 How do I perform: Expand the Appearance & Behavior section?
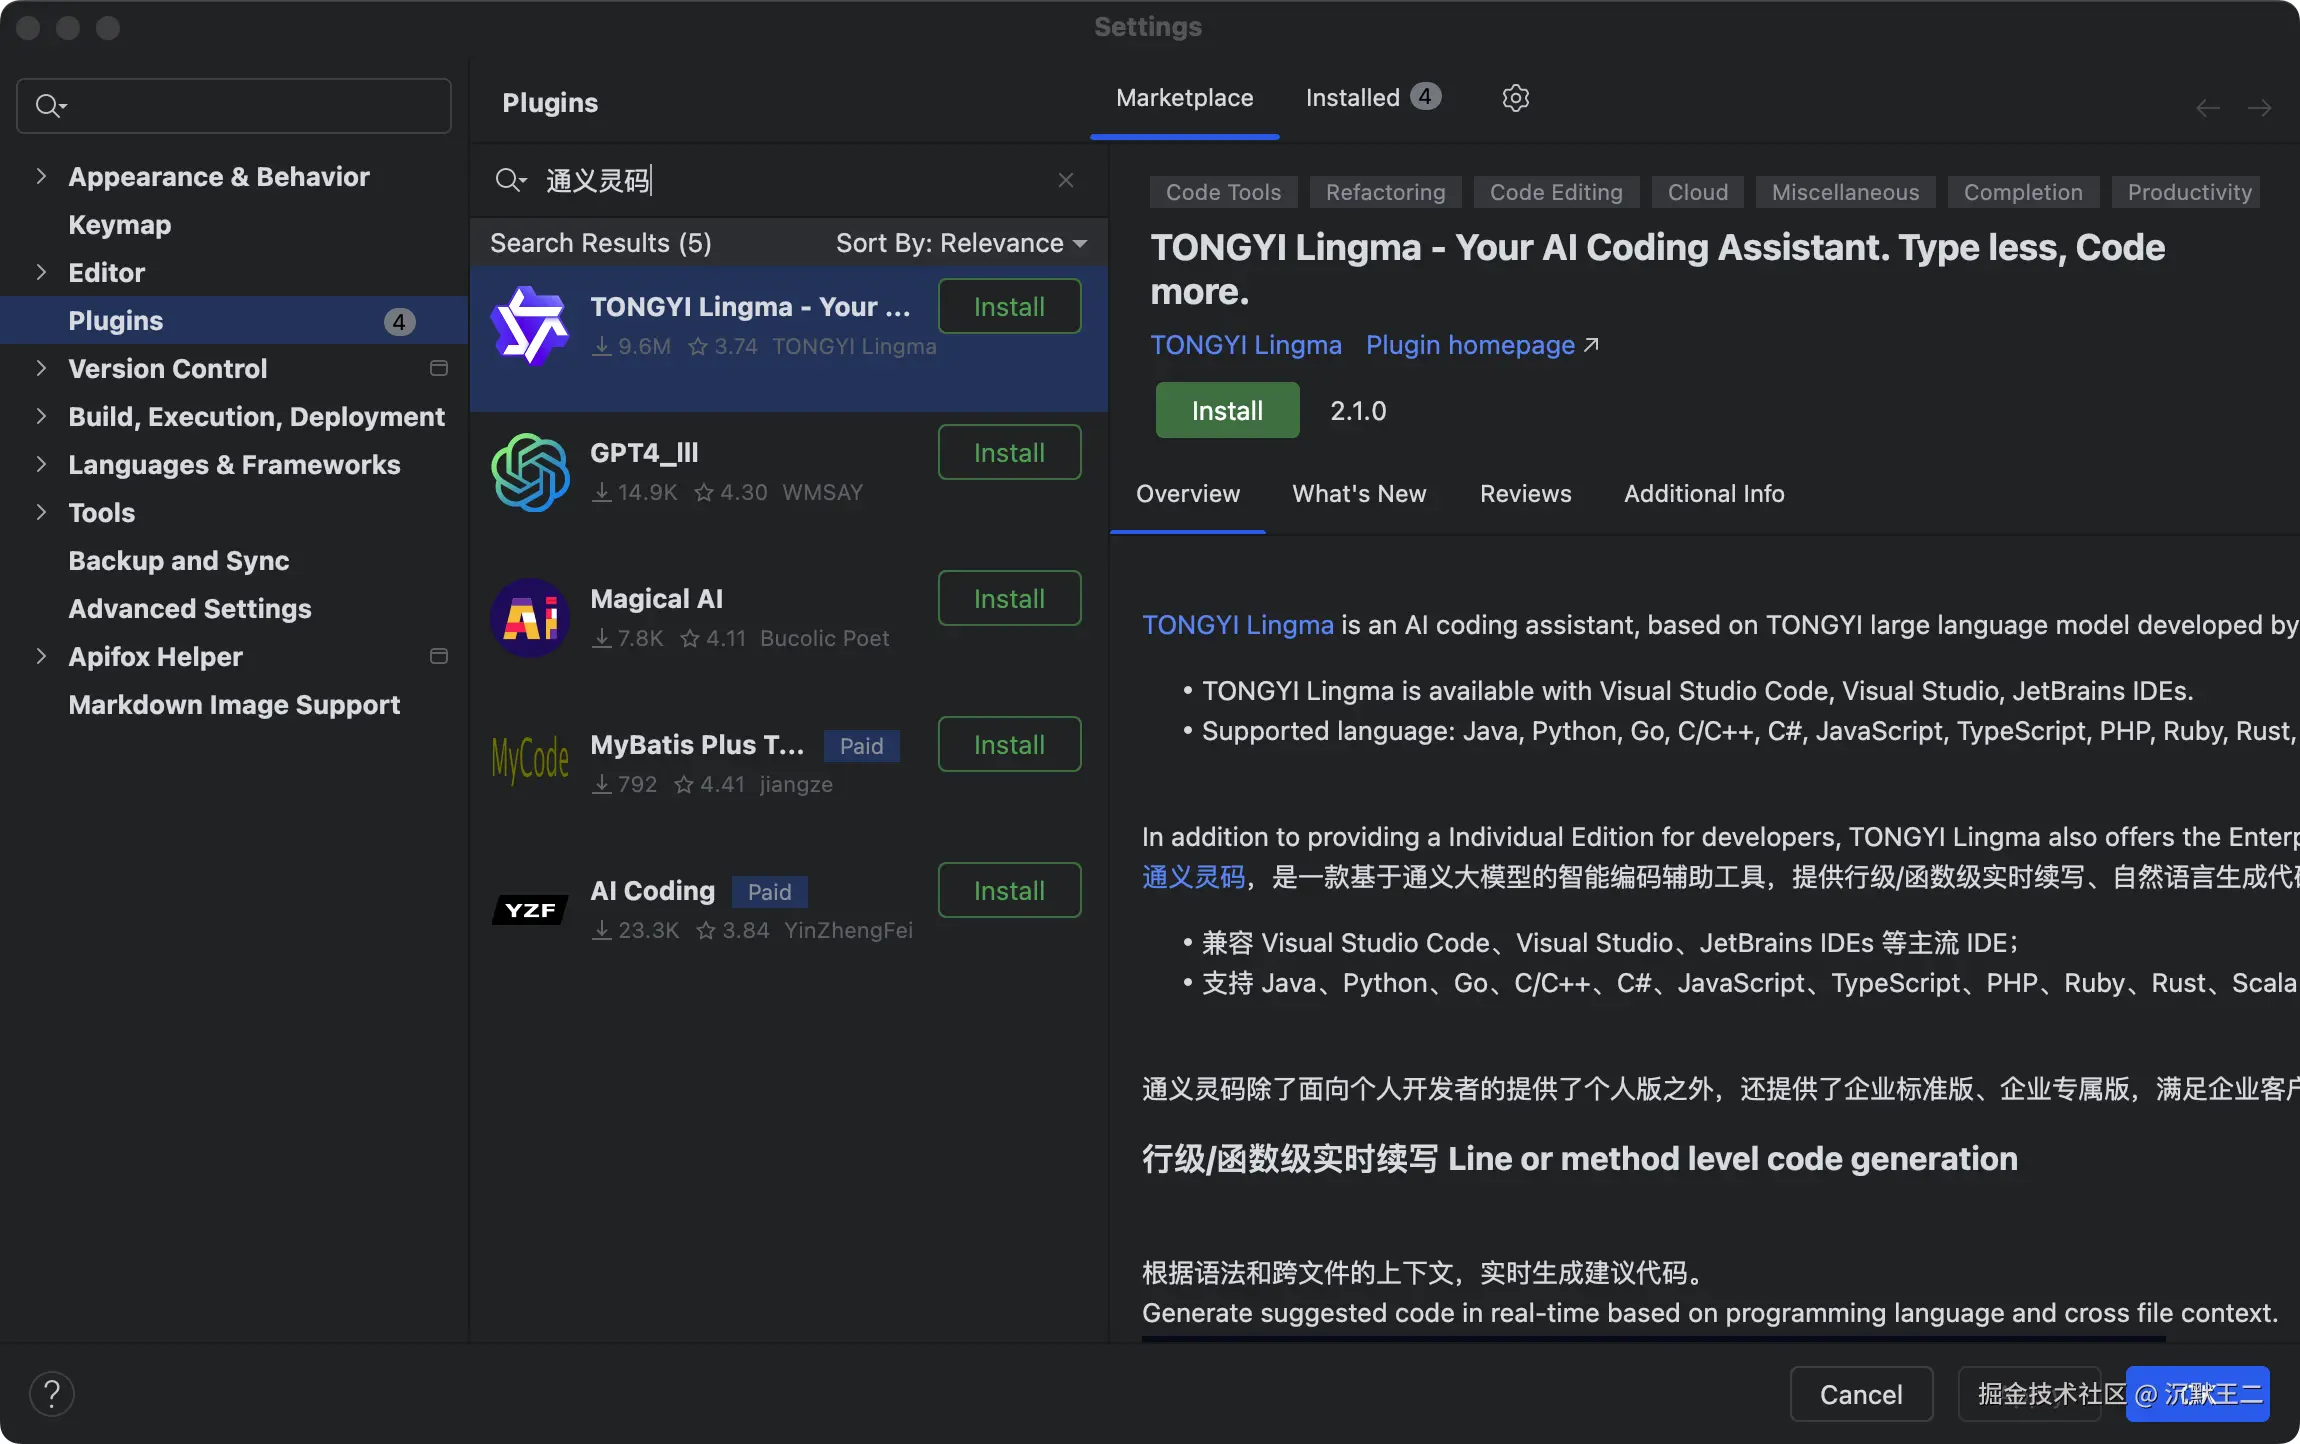click(x=41, y=177)
